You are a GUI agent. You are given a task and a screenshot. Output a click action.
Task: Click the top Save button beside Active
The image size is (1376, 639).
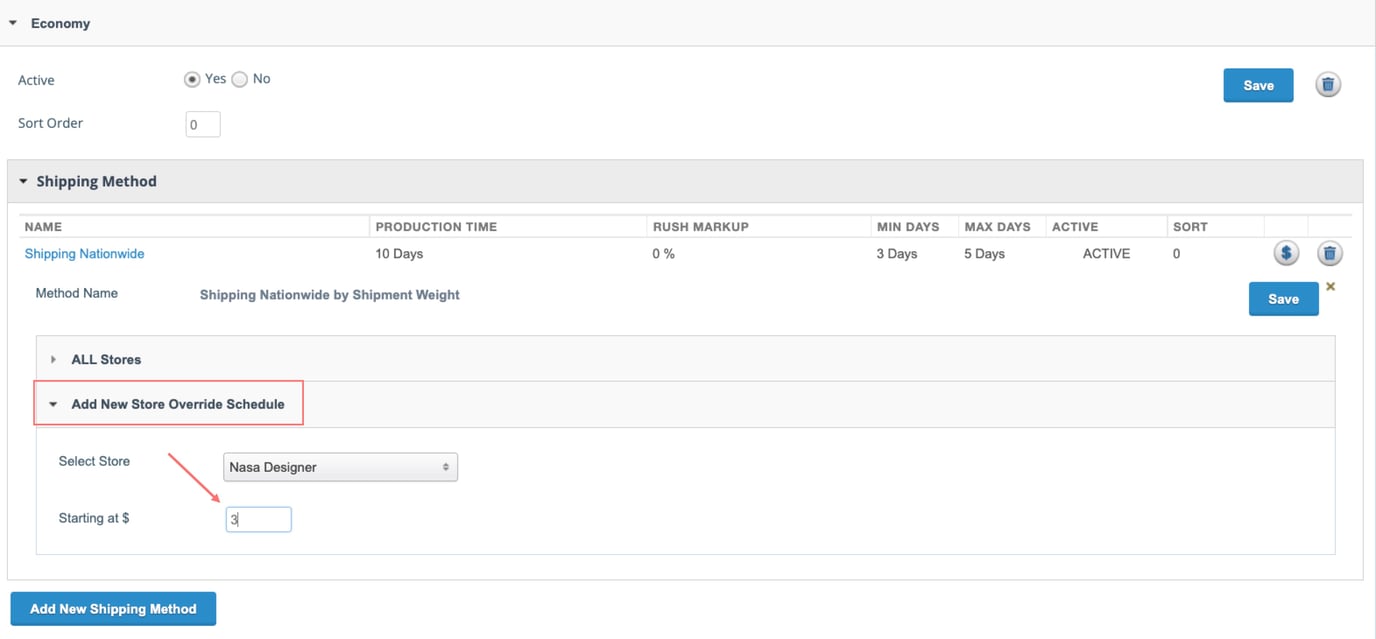(1257, 85)
